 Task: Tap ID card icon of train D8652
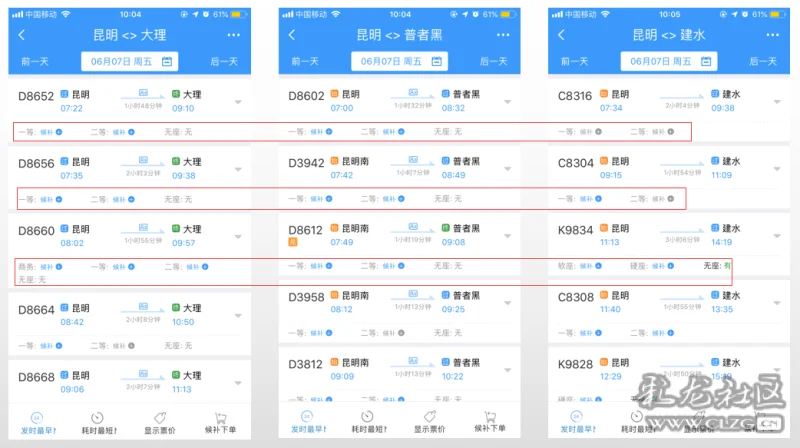tap(143, 93)
